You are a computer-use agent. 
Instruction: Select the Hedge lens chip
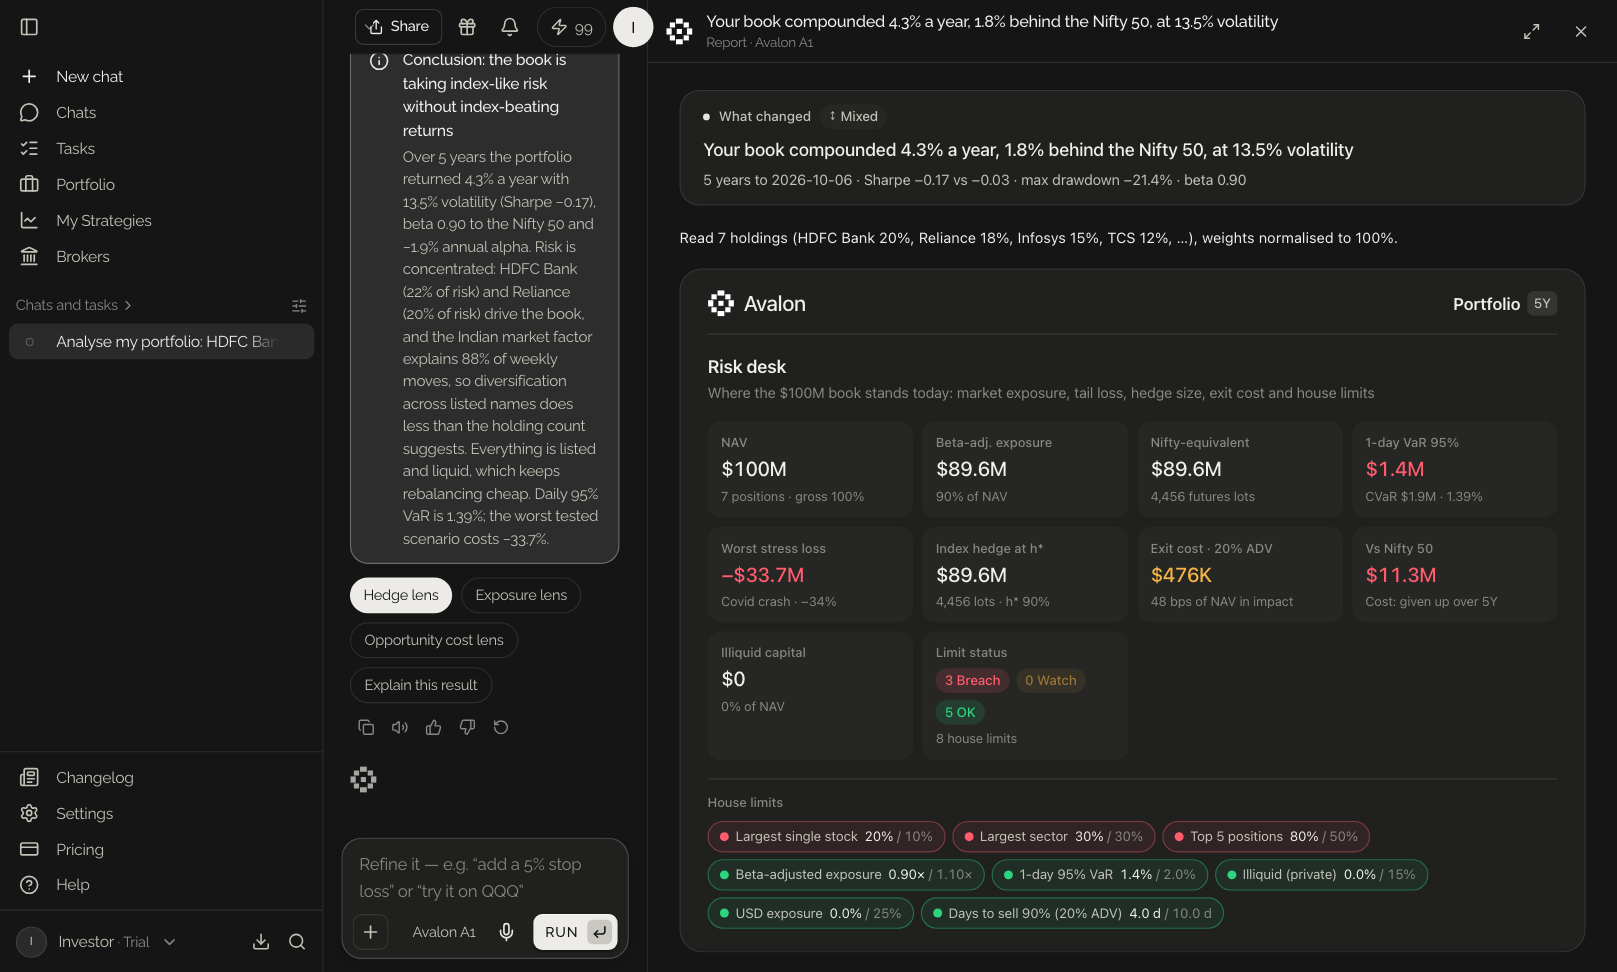(x=401, y=596)
